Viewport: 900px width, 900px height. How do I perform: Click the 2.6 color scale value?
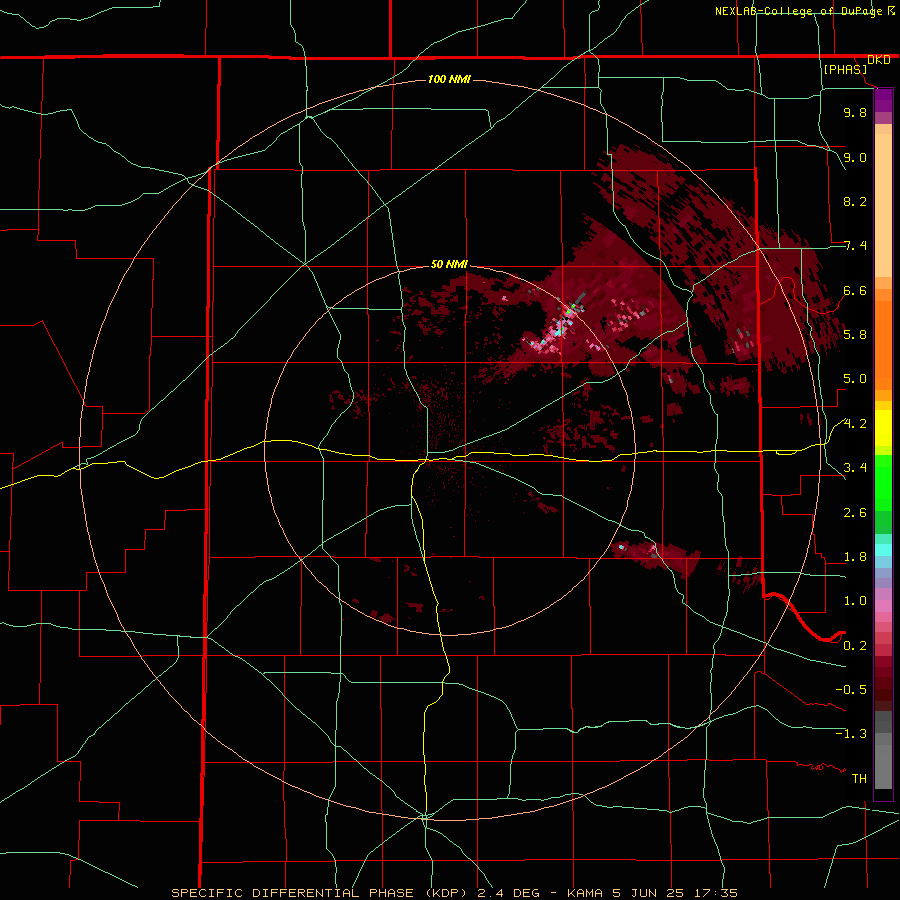click(855, 513)
